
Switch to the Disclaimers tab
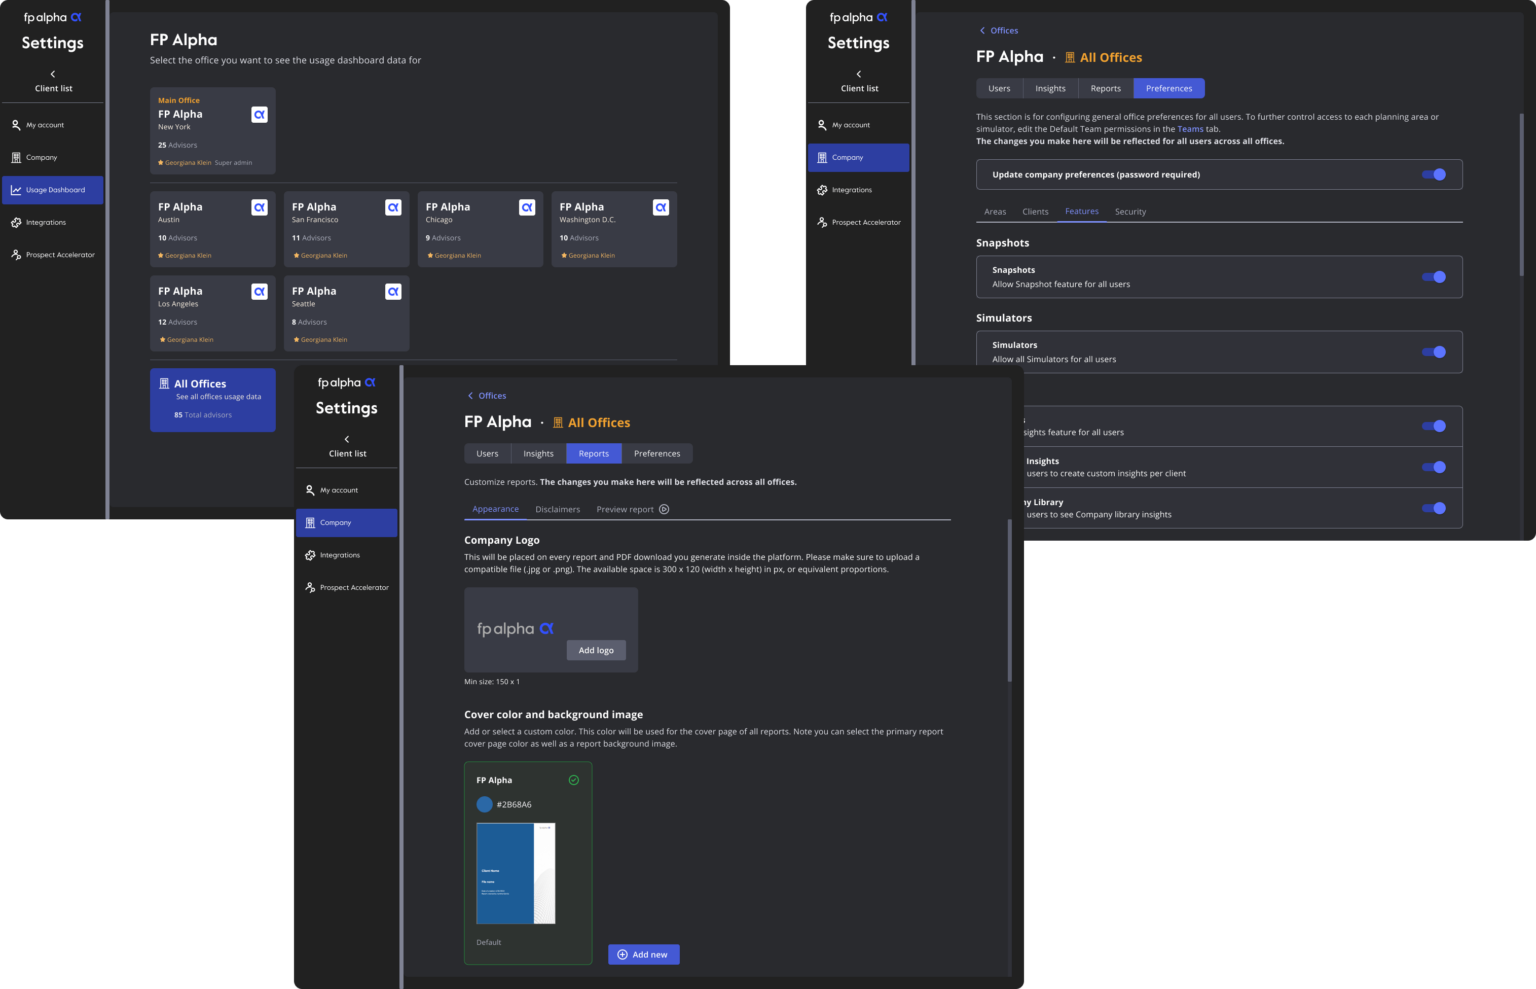(x=558, y=509)
